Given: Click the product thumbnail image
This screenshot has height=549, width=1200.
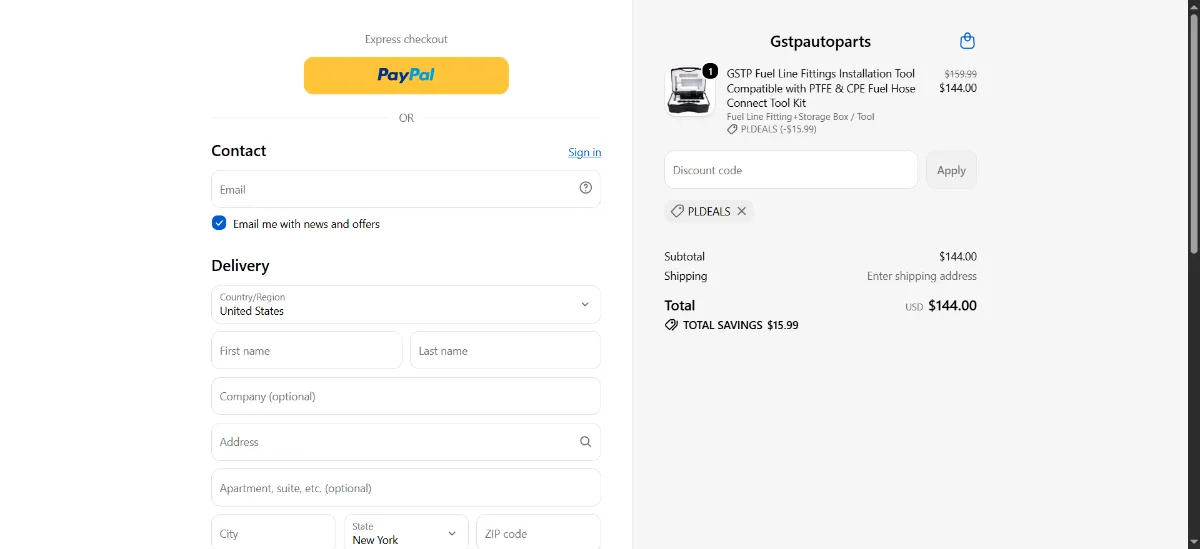Looking at the screenshot, I should click(x=691, y=92).
